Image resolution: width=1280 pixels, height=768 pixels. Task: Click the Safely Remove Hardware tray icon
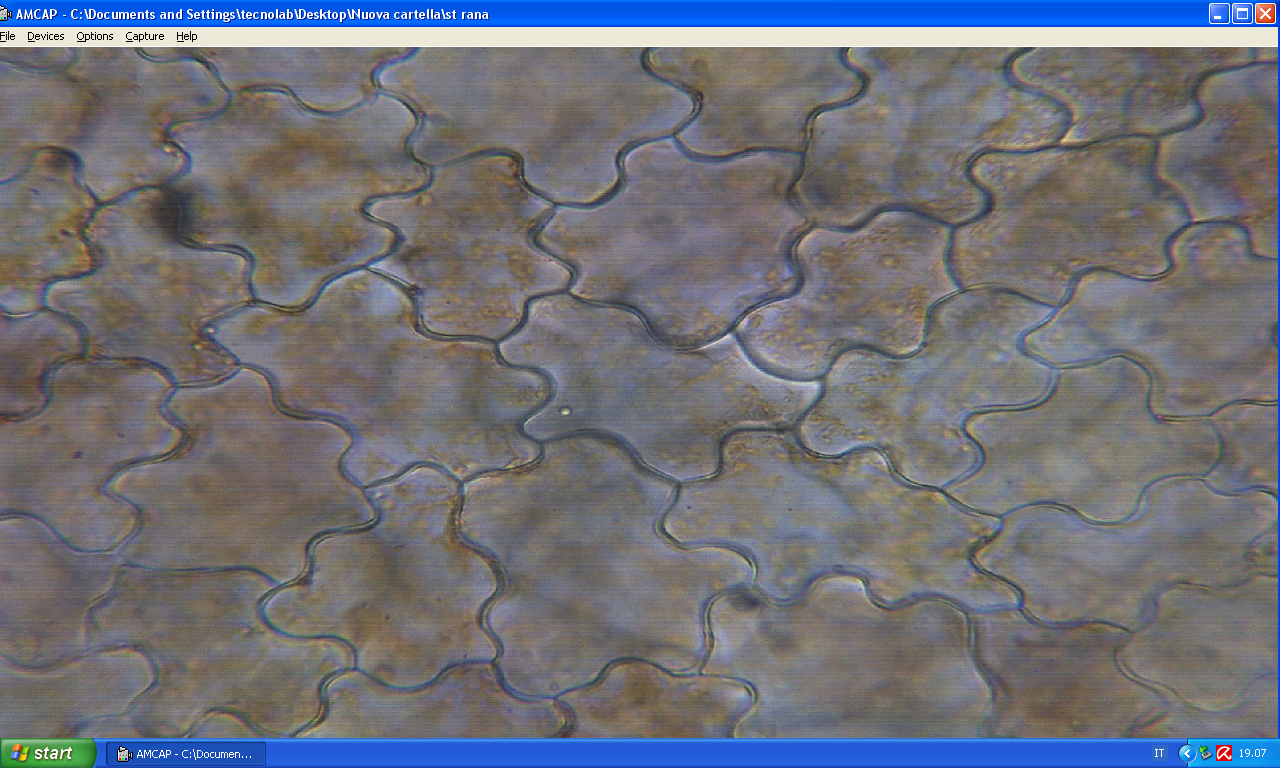coord(1206,754)
